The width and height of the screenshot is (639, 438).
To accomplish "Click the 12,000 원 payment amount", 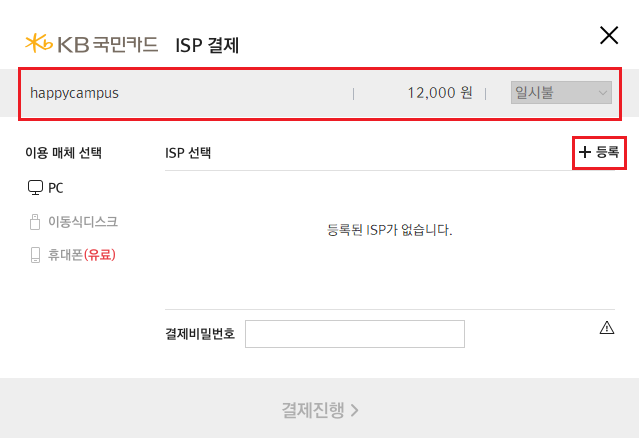I will coord(439,93).
